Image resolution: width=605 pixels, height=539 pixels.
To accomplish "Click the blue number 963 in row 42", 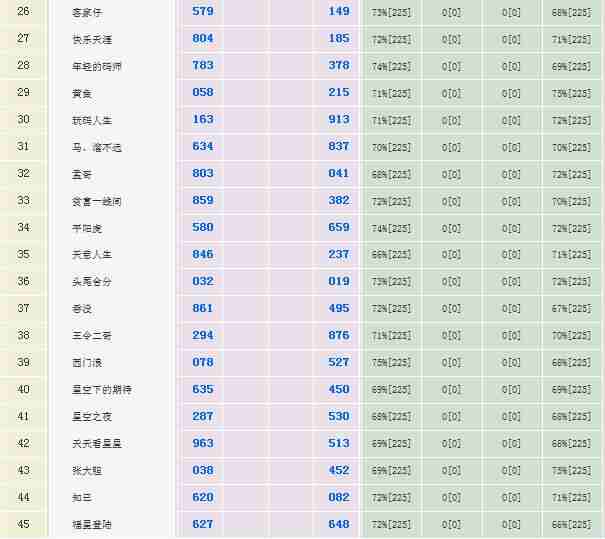I will (x=203, y=443).
